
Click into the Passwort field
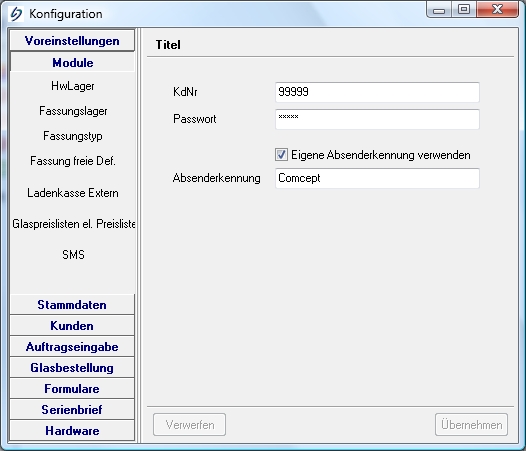(377, 119)
